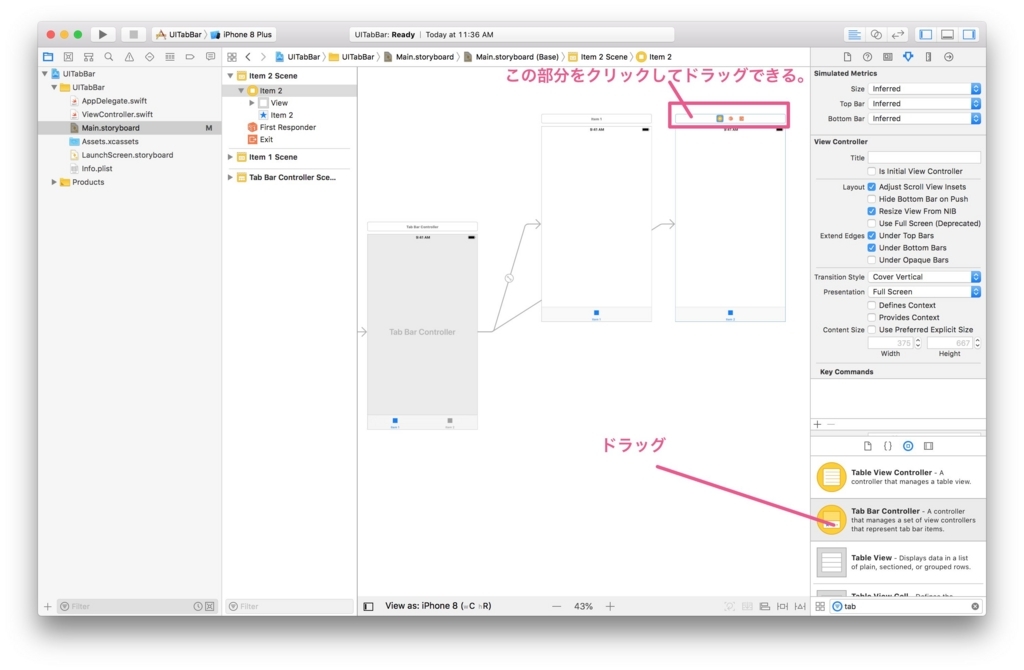The width and height of the screenshot is (1024, 670).
Task: Toggle the Navigator panel visibility
Action: (925, 34)
